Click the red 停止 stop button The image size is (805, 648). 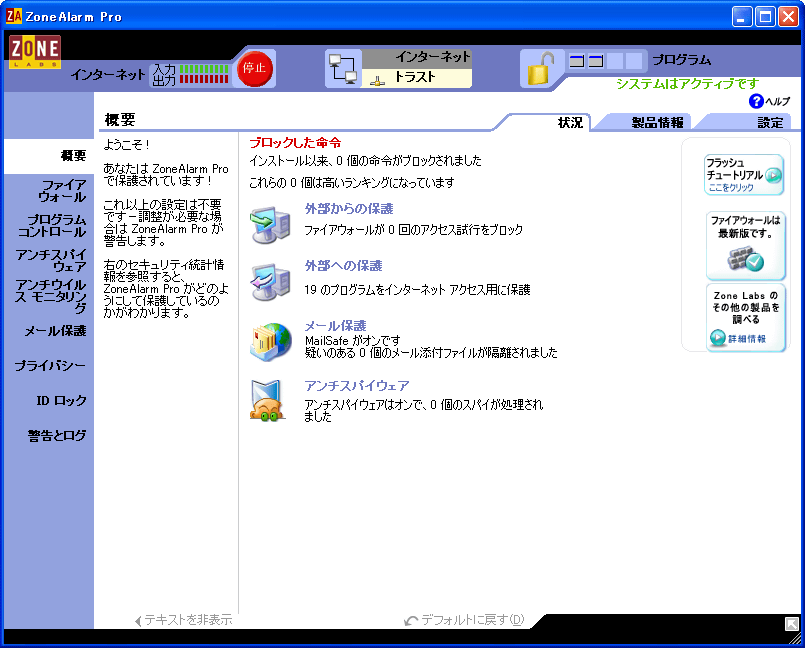pyautogui.click(x=254, y=68)
